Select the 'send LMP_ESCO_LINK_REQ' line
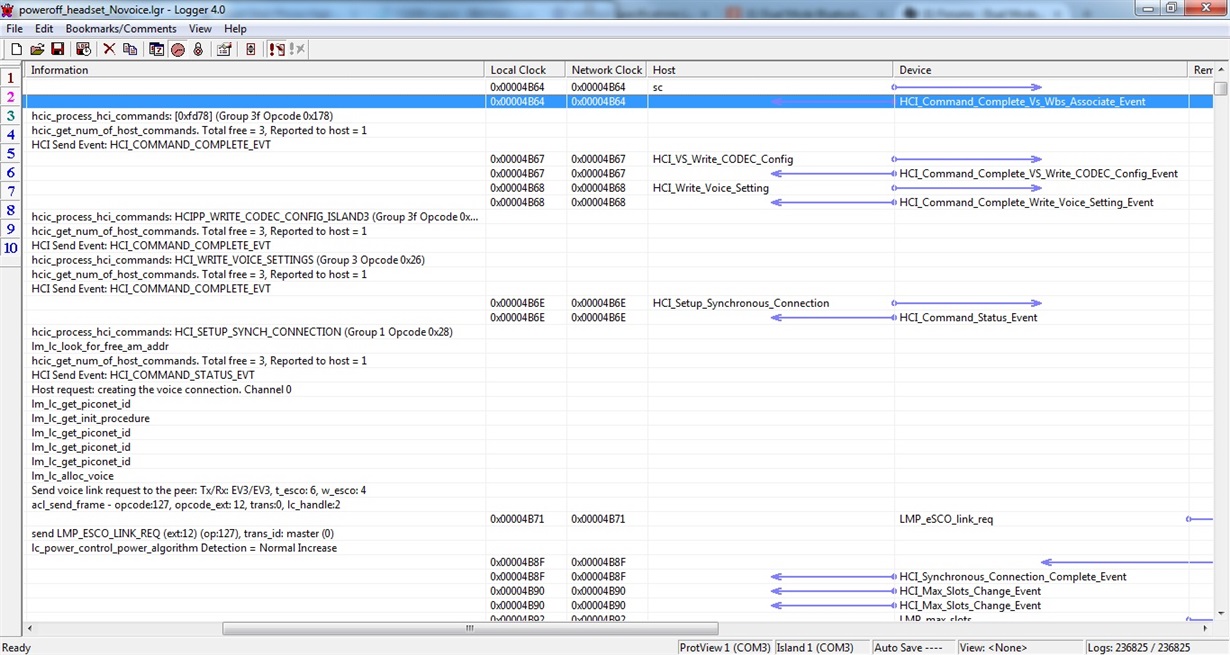1230x655 pixels. pyautogui.click(x=182, y=534)
